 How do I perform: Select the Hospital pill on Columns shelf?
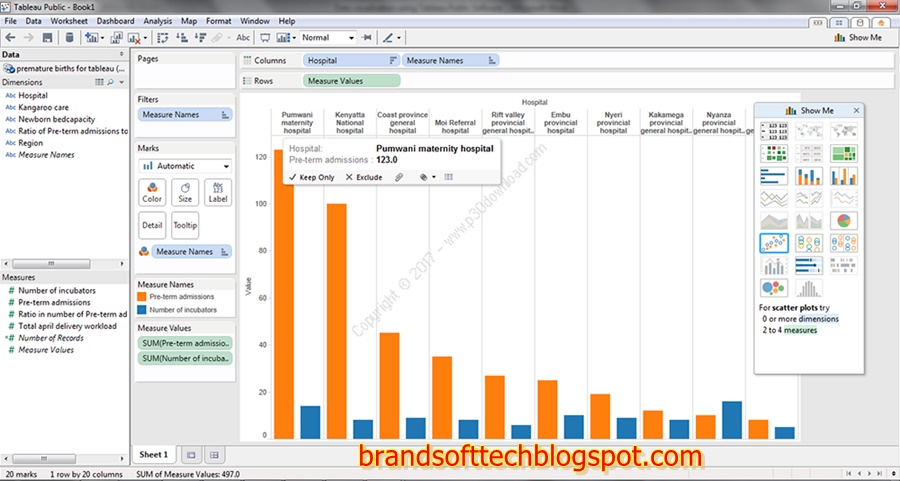351,60
